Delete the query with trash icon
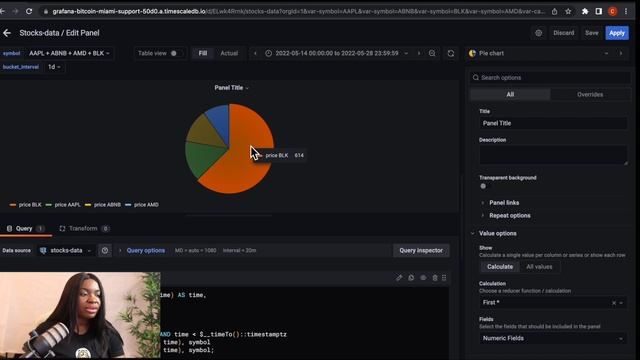 [435, 278]
